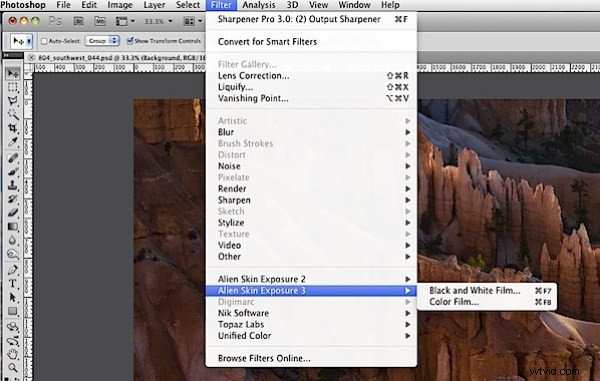Open the Layer menu
600x381 pixels.
coord(154,5)
